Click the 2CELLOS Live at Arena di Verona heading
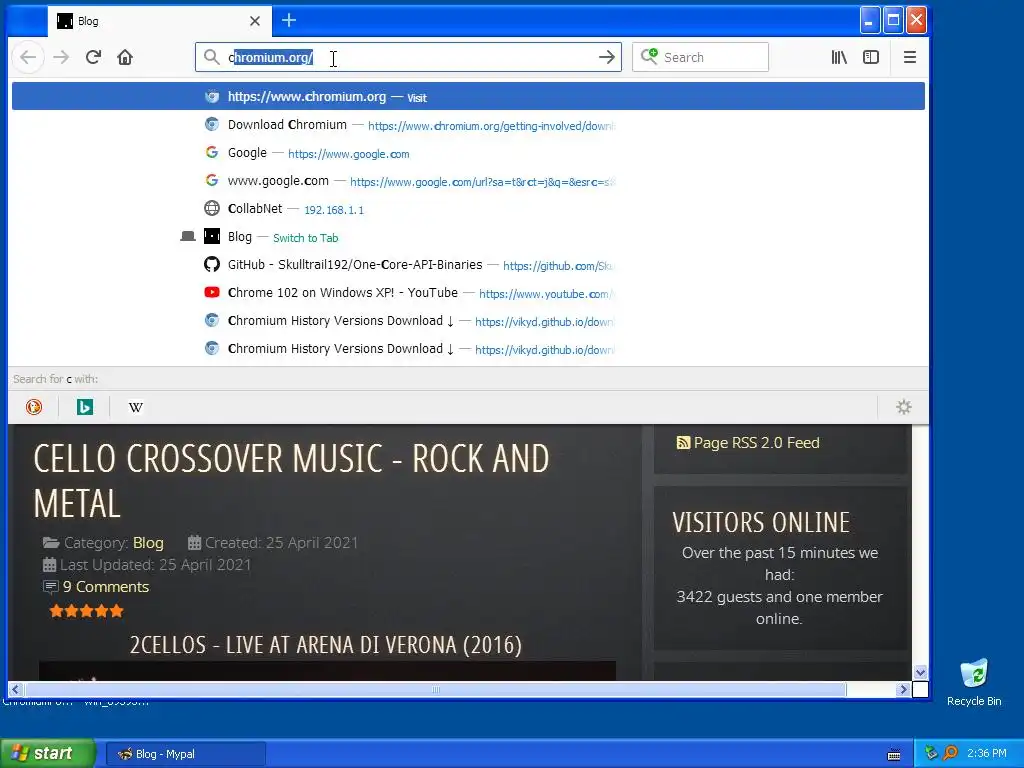The image size is (1024, 768). coord(326,645)
